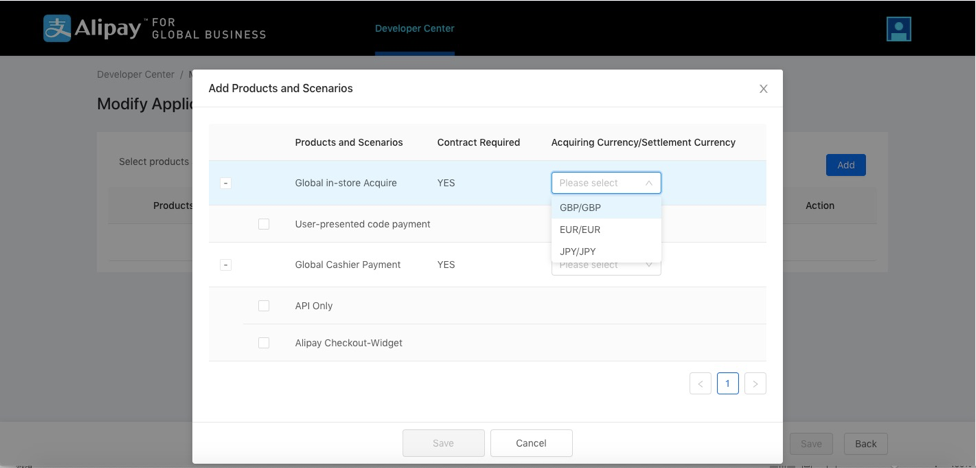Enable the API Only checkbox
This screenshot has width=976, height=468.
coord(264,306)
